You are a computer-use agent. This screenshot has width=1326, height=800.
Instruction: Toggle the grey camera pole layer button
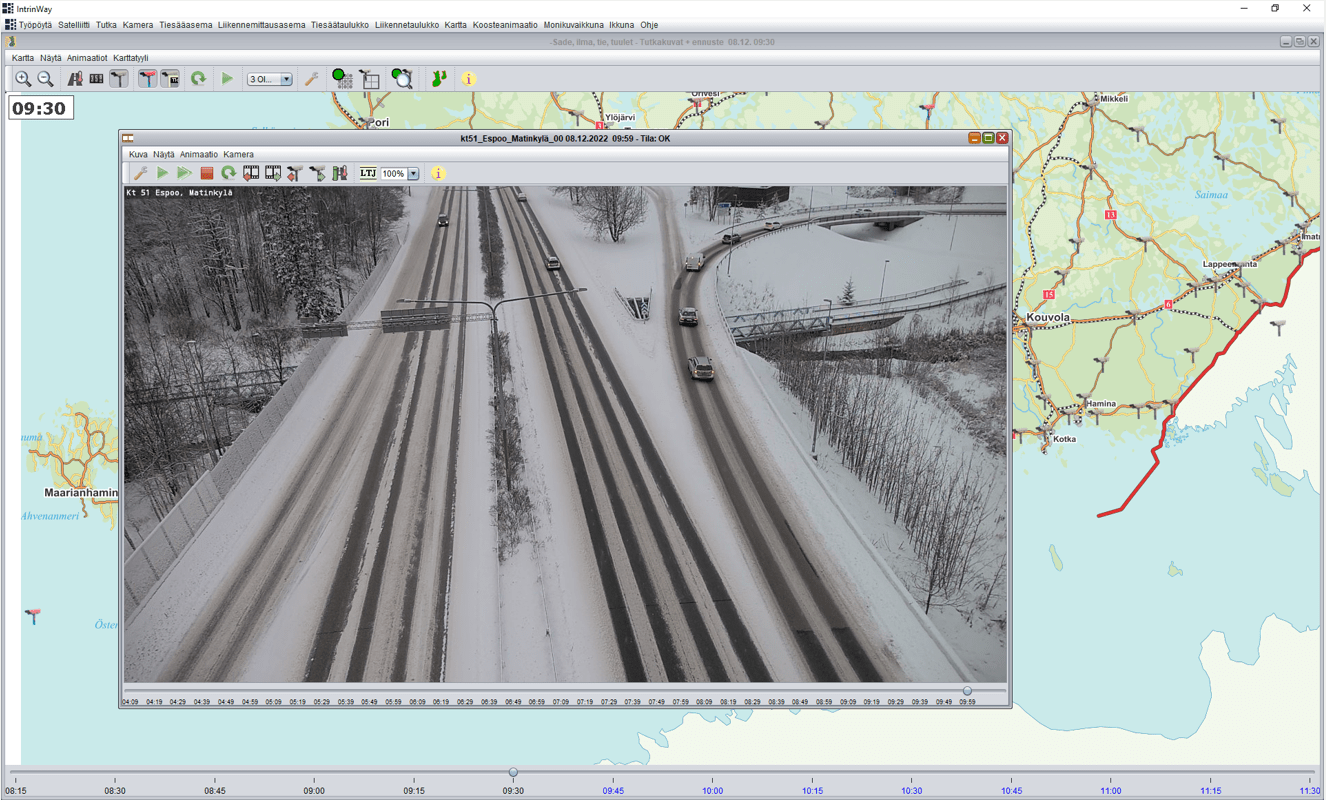pos(119,79)
